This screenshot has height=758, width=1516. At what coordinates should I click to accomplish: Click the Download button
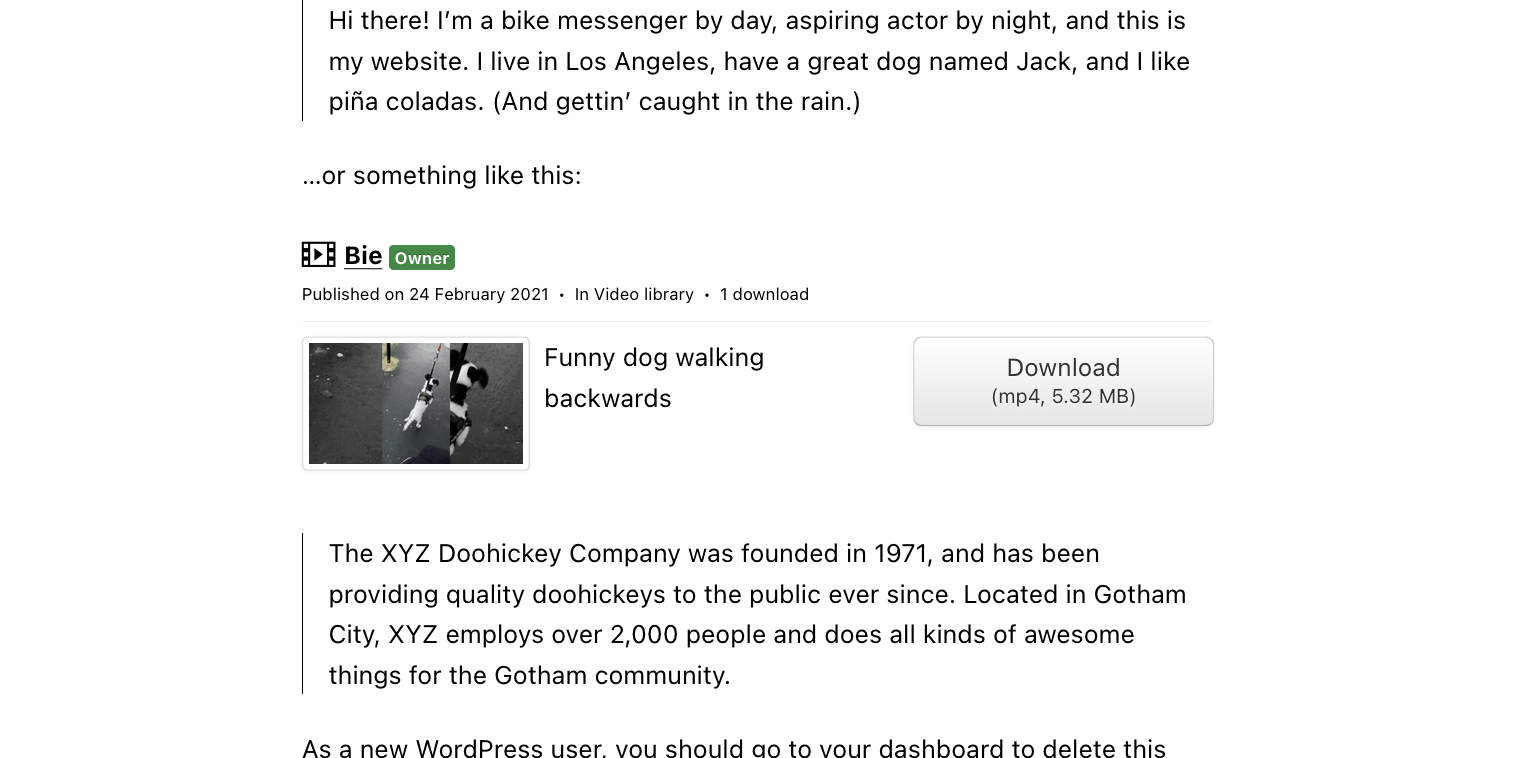1063,381
